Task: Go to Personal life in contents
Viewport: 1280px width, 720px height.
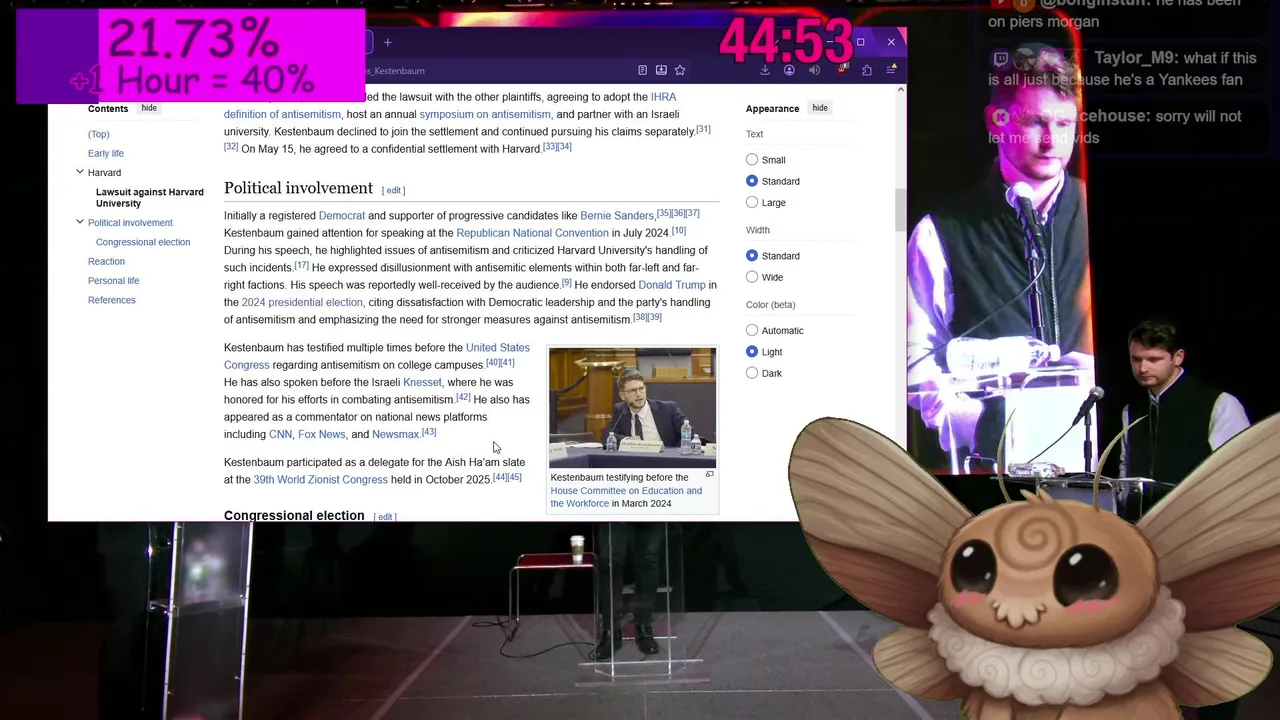Action: [114, 281]
